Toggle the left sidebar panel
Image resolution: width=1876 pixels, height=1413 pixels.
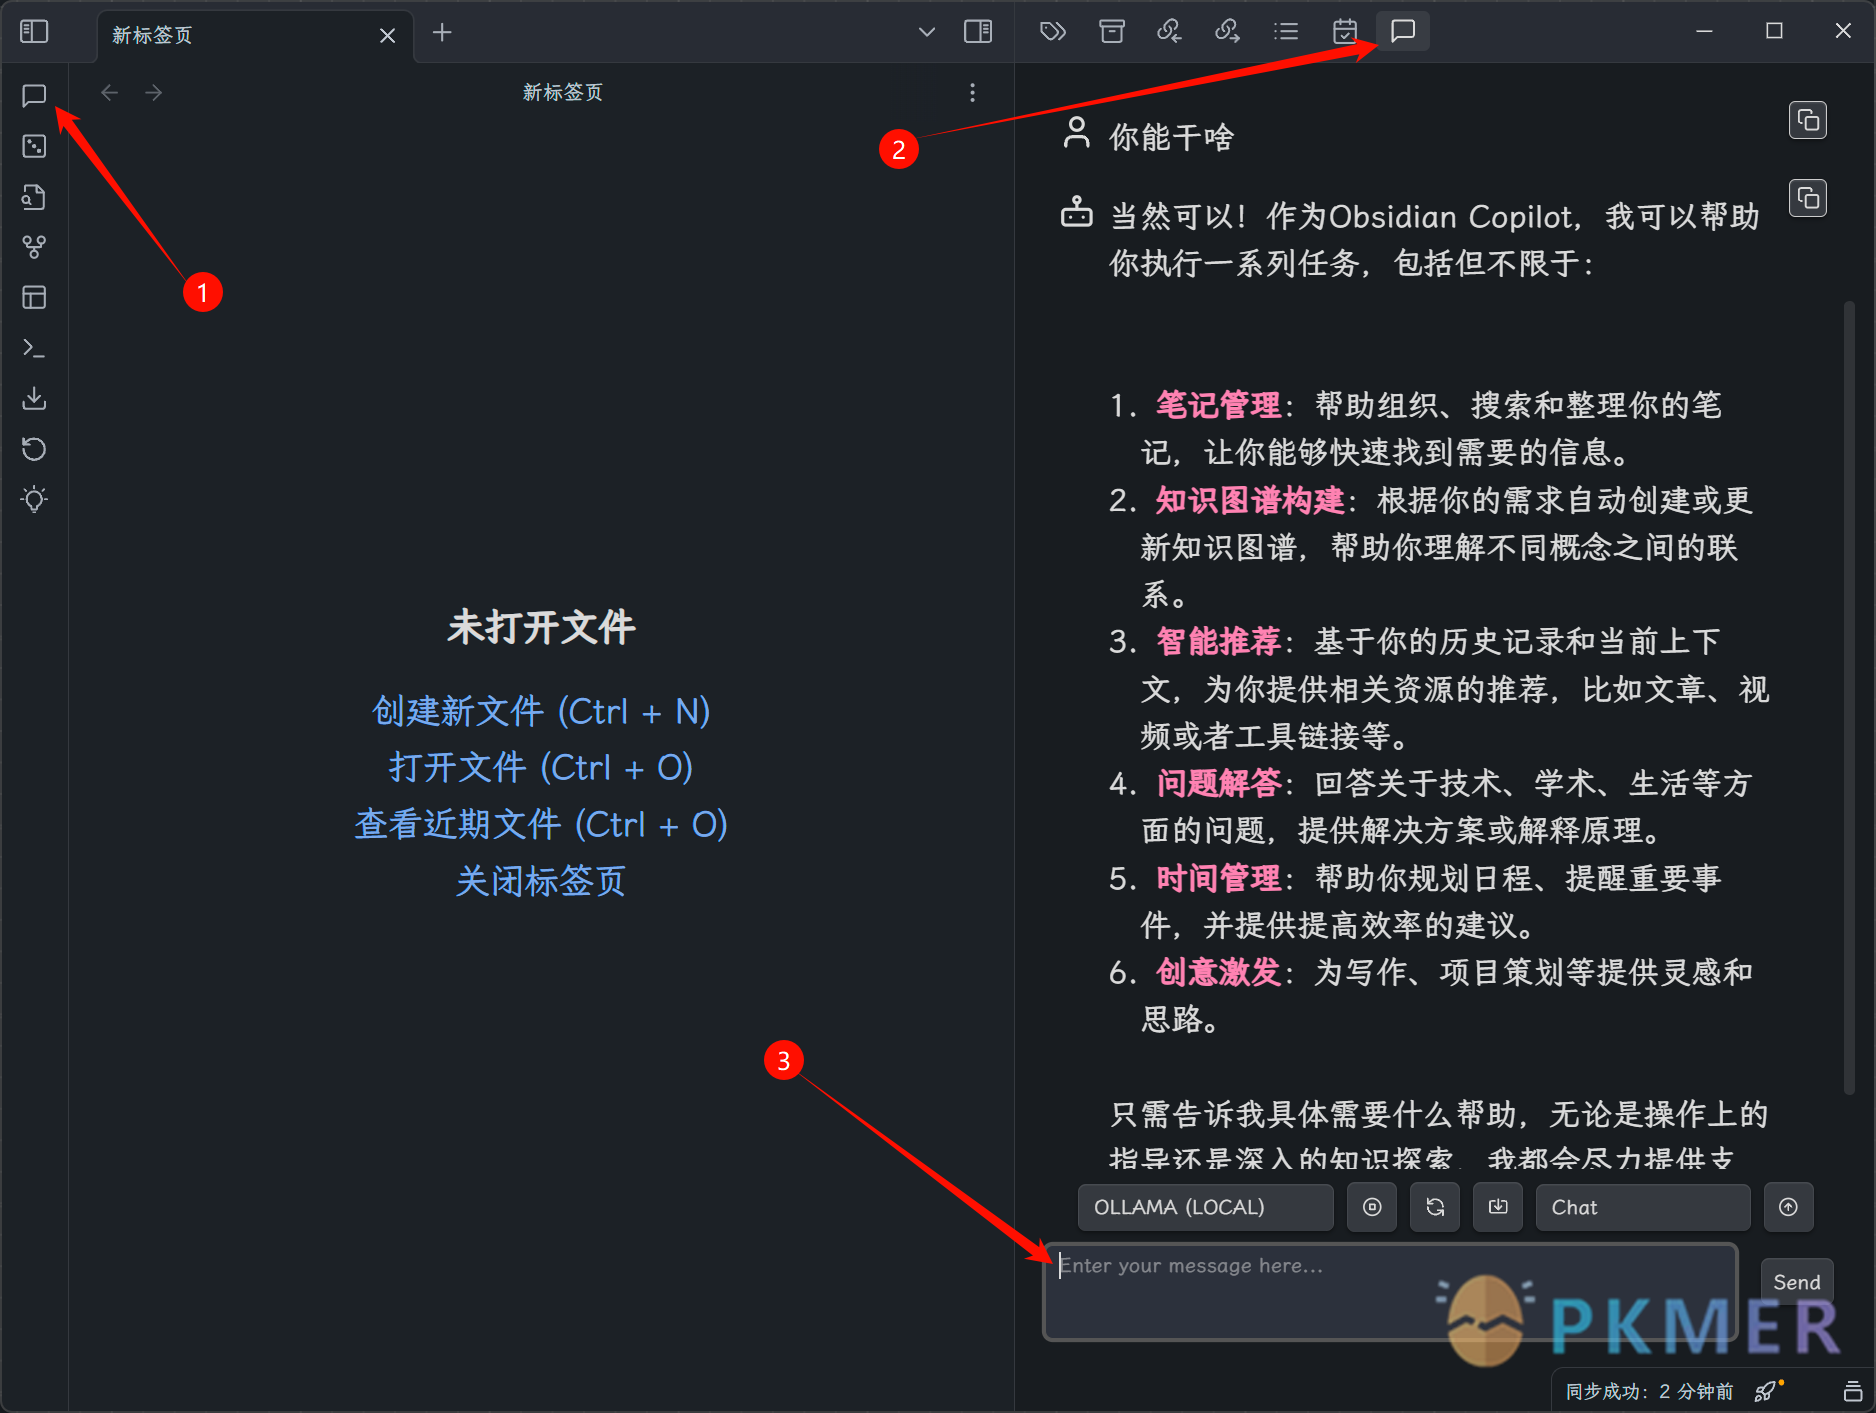click(34, 32)
